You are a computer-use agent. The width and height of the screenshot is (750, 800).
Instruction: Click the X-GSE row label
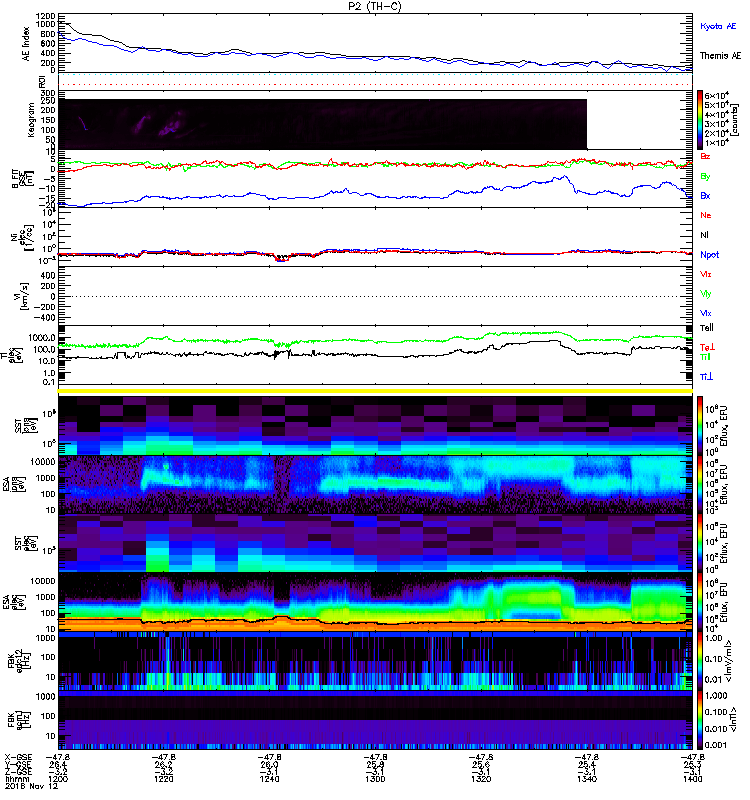click(x=18, y=757)
